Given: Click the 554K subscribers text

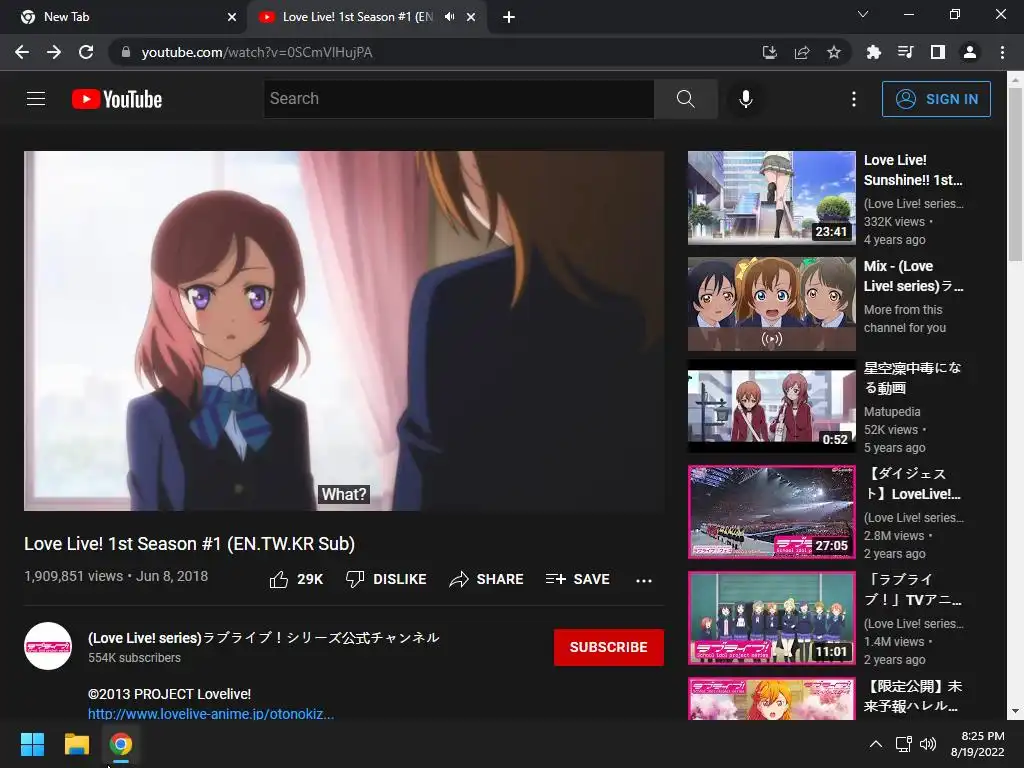Looking at the screenshot, I should click(134, 658).
